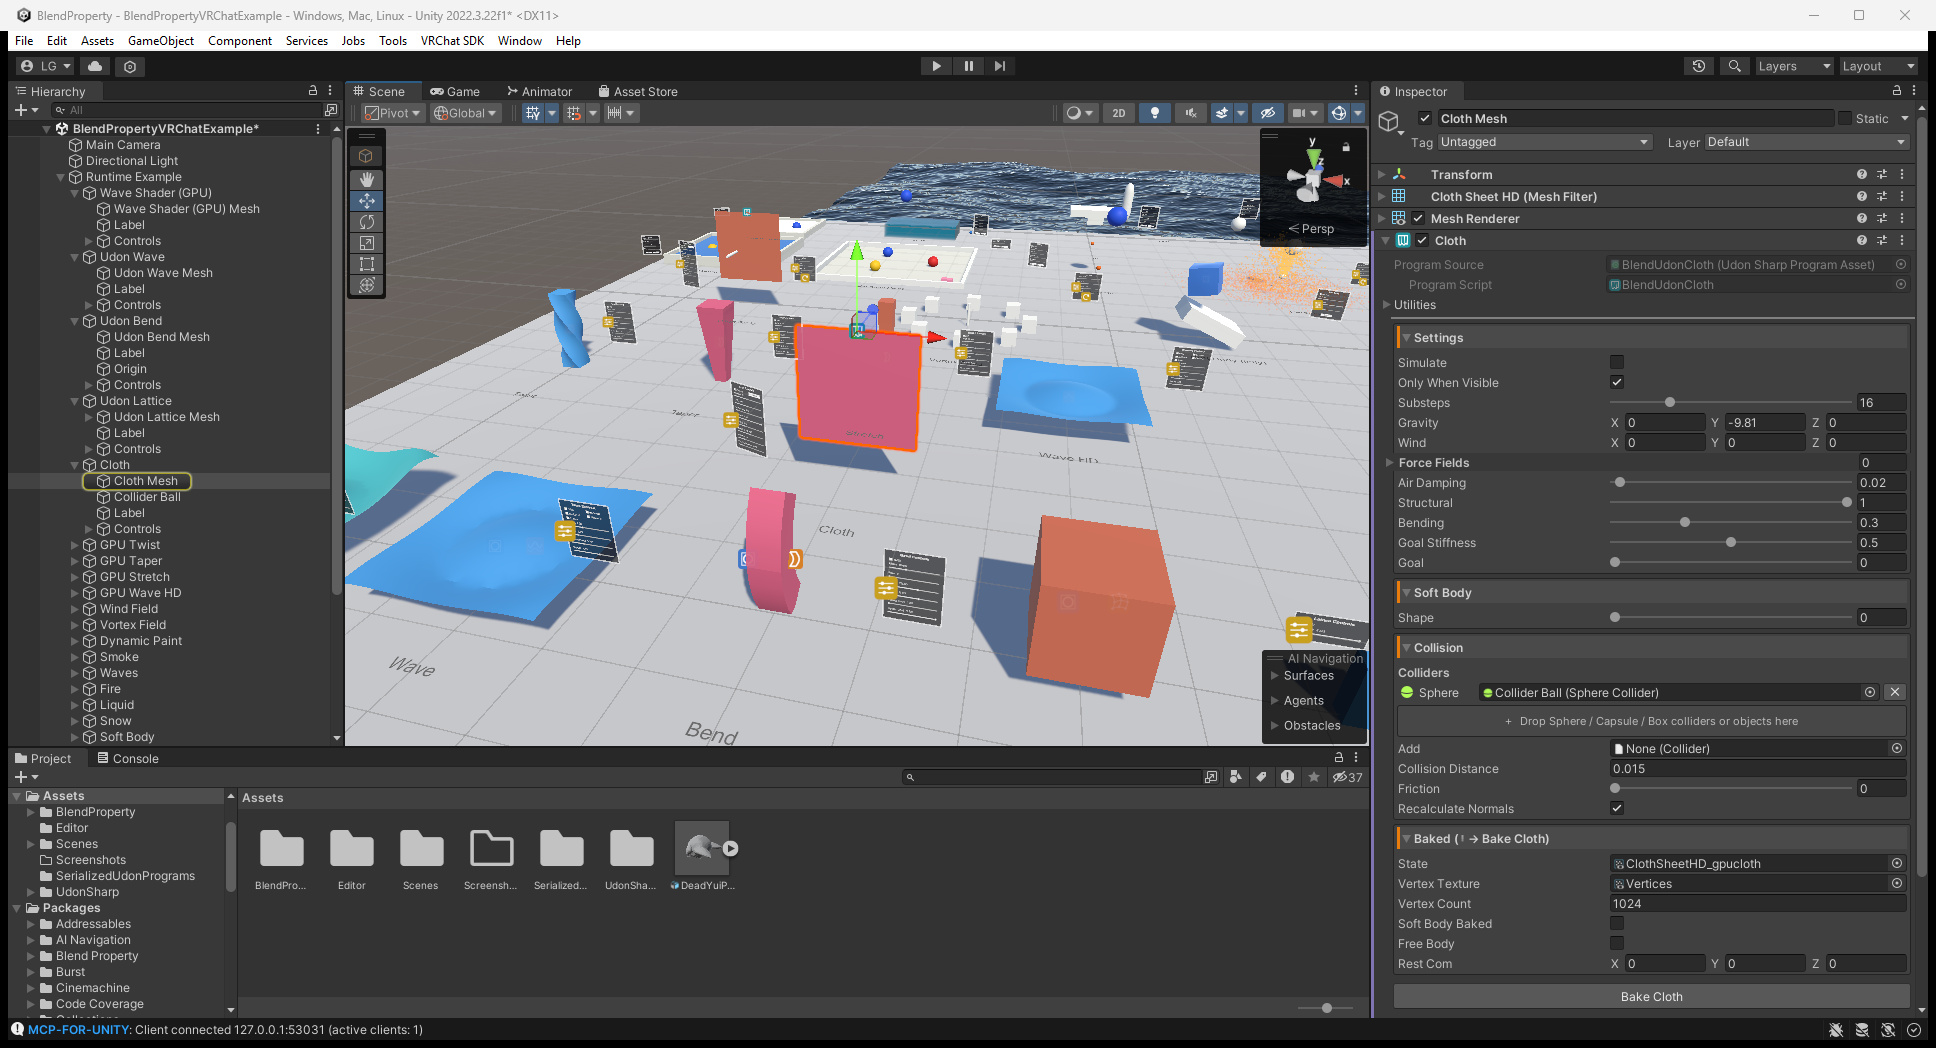Switch to the Game tab
This screenshot has width=1936, height=1048.
[x=455, y=91]
